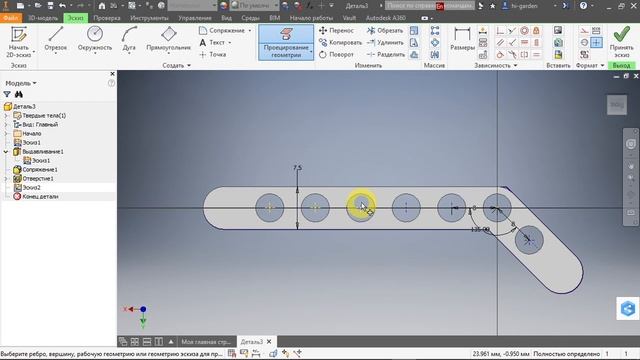The width and height of the screenshot is (640, 360).
Task: Click the search help input field
Action: point(429,6)
